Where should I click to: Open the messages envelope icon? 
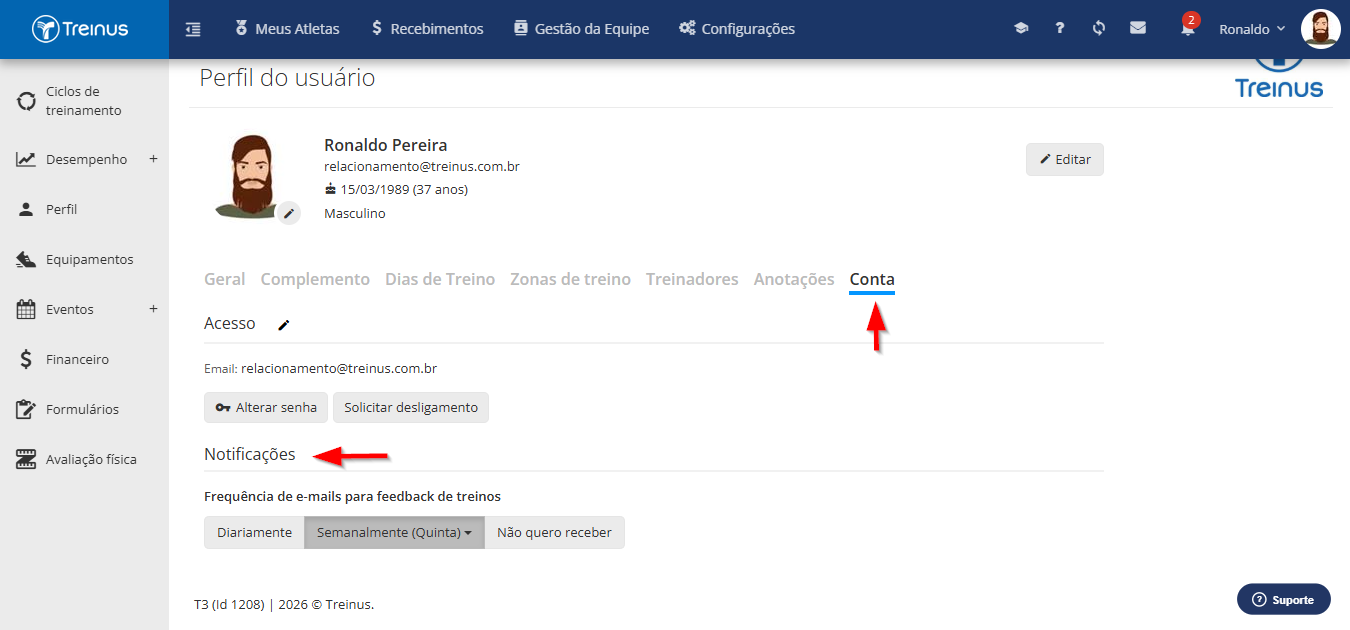[x=1138, y=29]
